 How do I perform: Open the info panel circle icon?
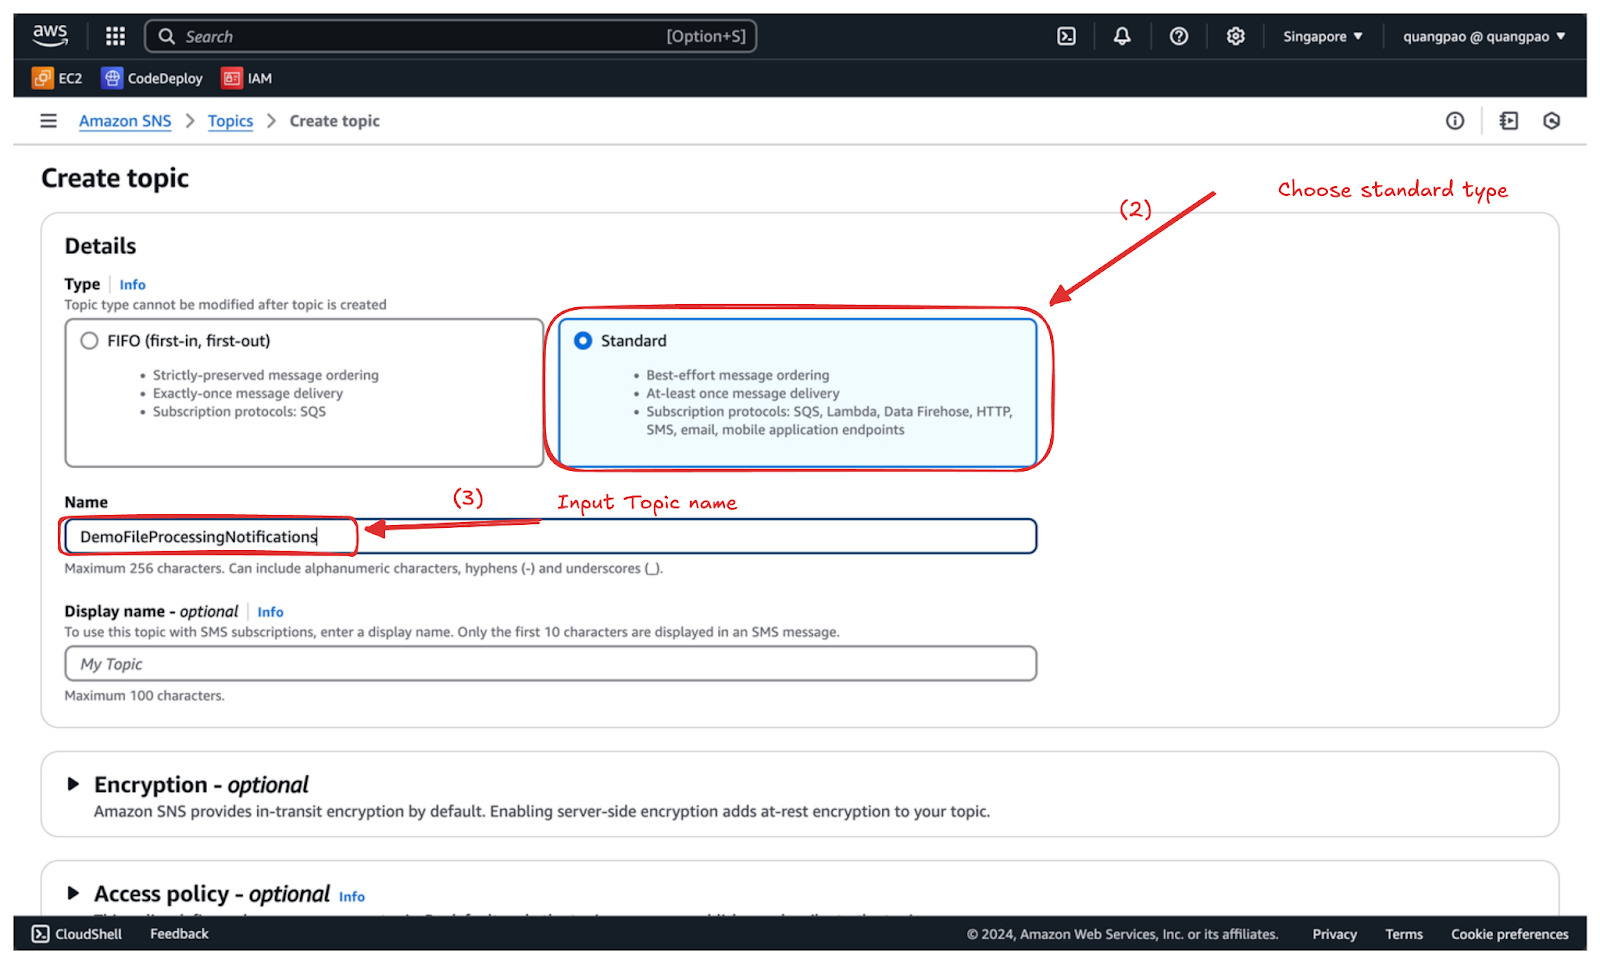[1455, 121]
